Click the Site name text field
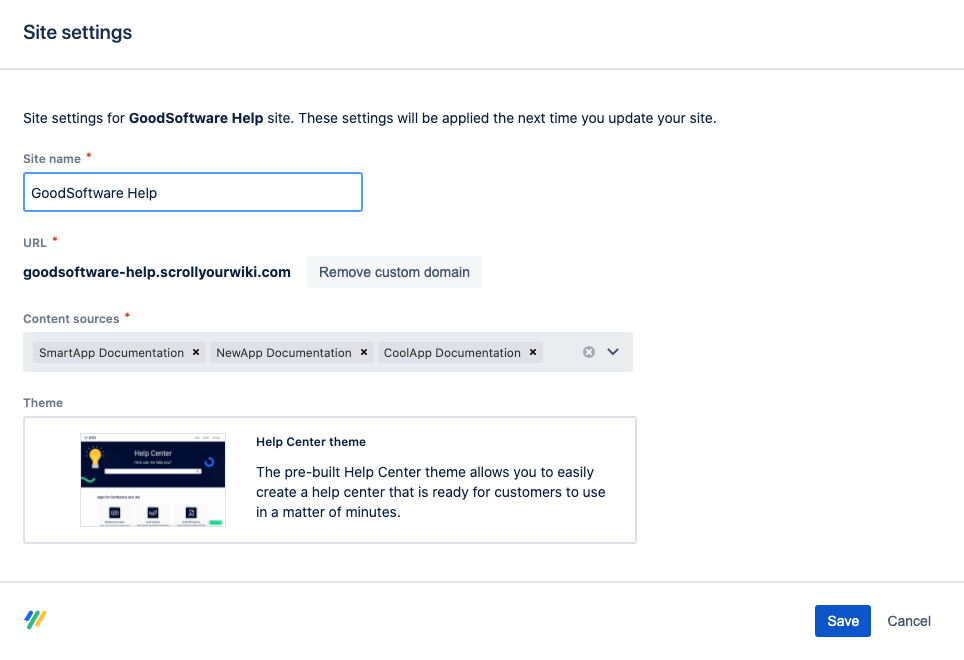 (192, 192)
